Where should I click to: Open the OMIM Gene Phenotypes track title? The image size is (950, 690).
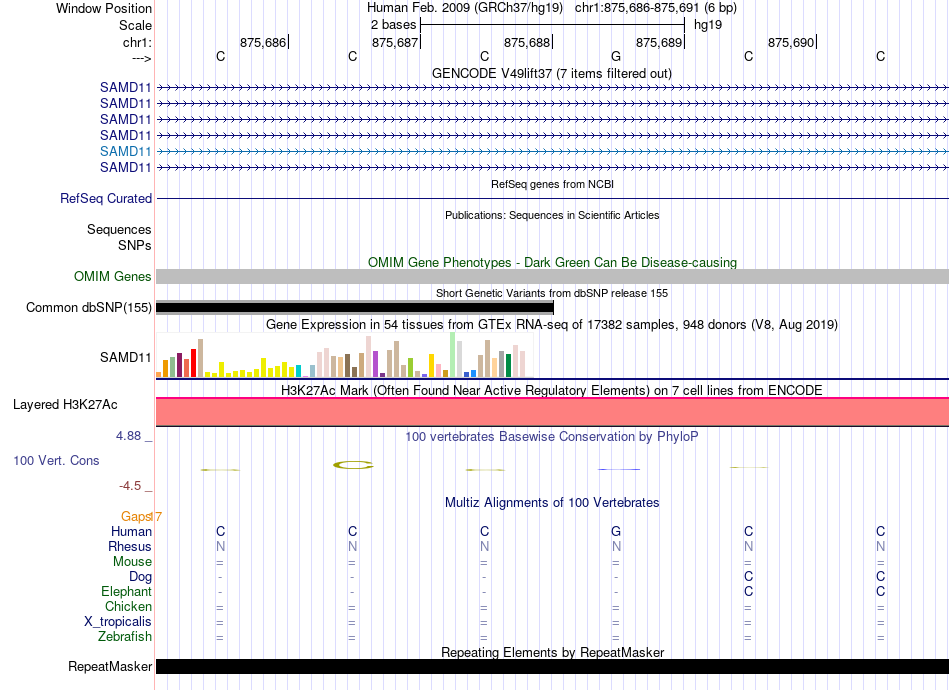[552, 262]
